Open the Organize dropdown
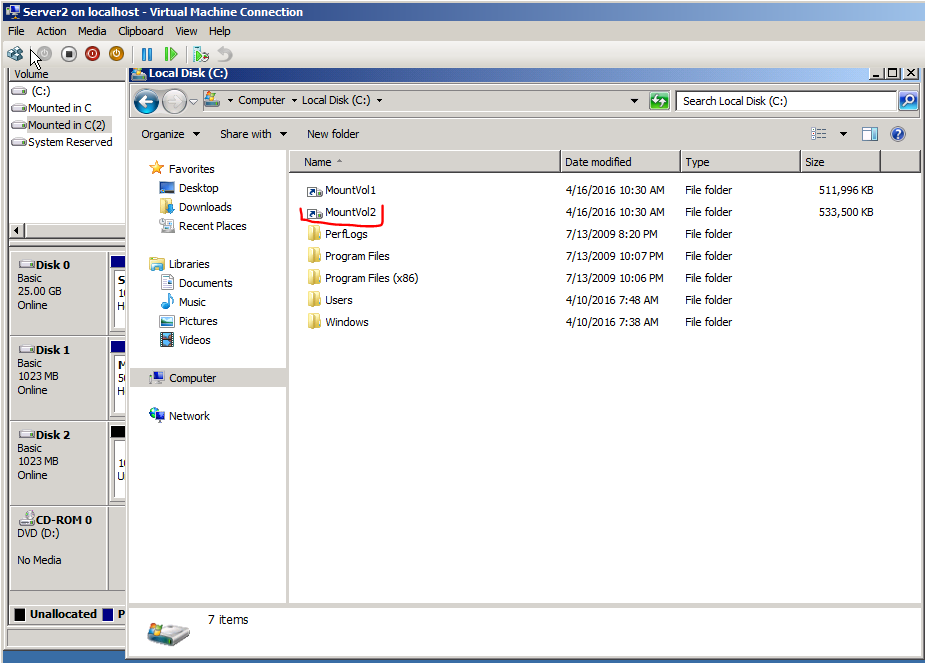The image size is (925, 663). [x=170, y=134]
